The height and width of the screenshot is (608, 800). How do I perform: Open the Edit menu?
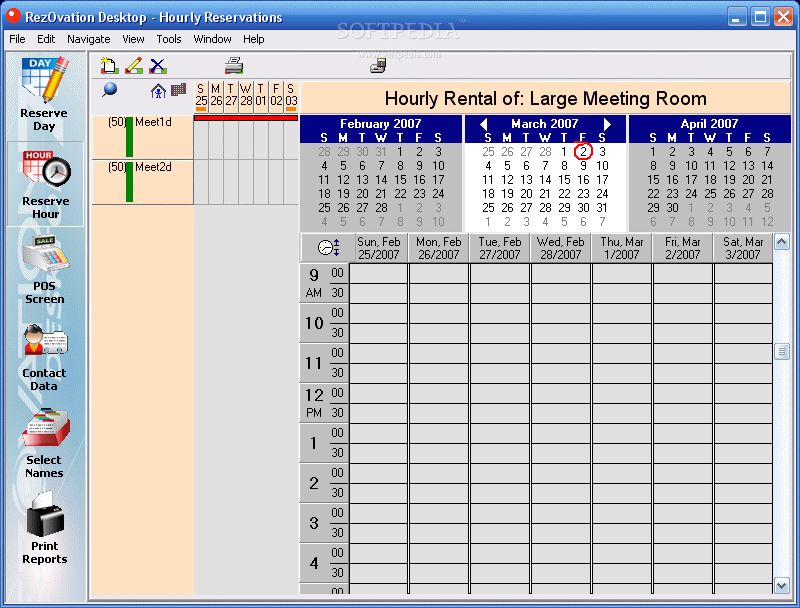pyautogui.click(x=46, y=39)
